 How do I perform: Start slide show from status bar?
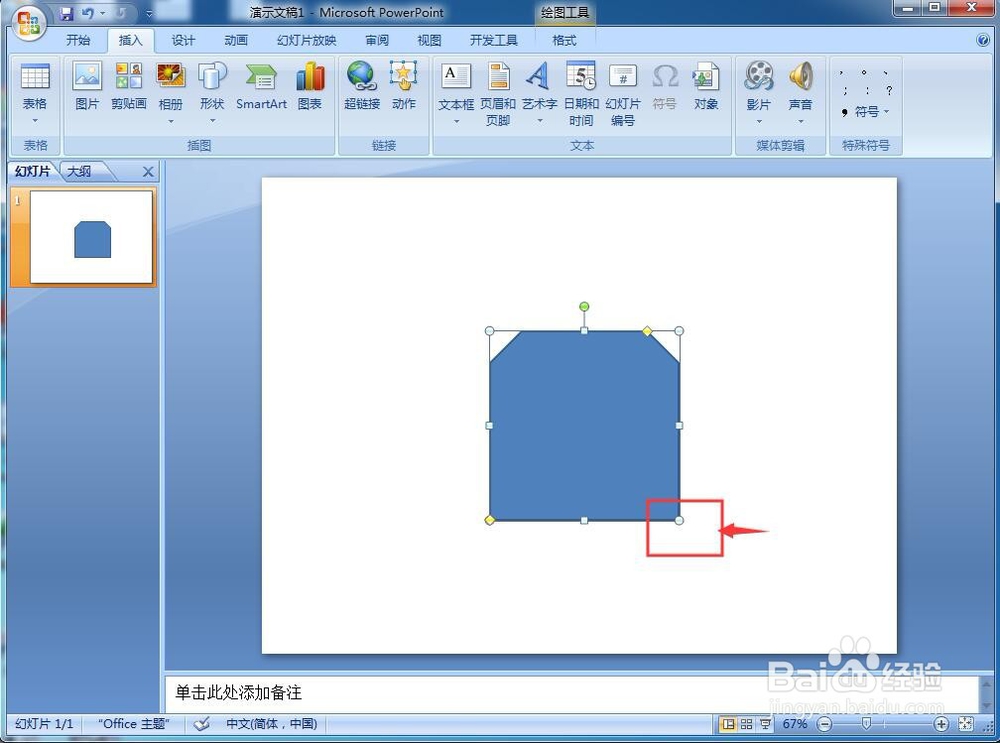click(x=765, y=724)
